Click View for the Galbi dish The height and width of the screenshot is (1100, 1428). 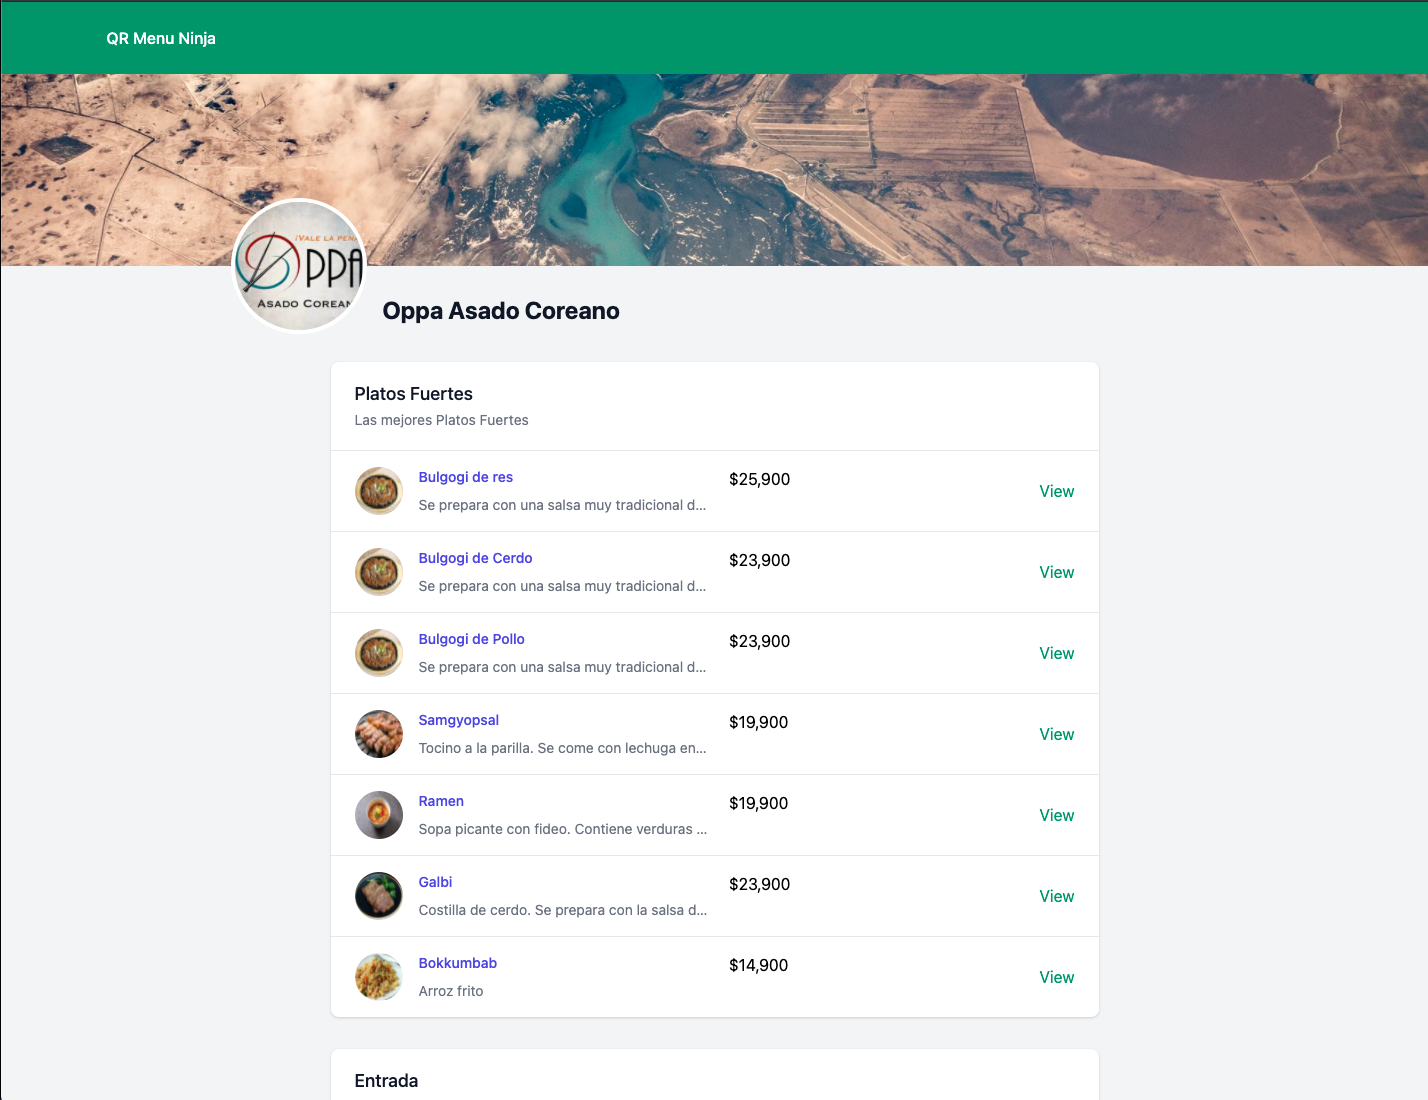click(x=1056, y=896)
